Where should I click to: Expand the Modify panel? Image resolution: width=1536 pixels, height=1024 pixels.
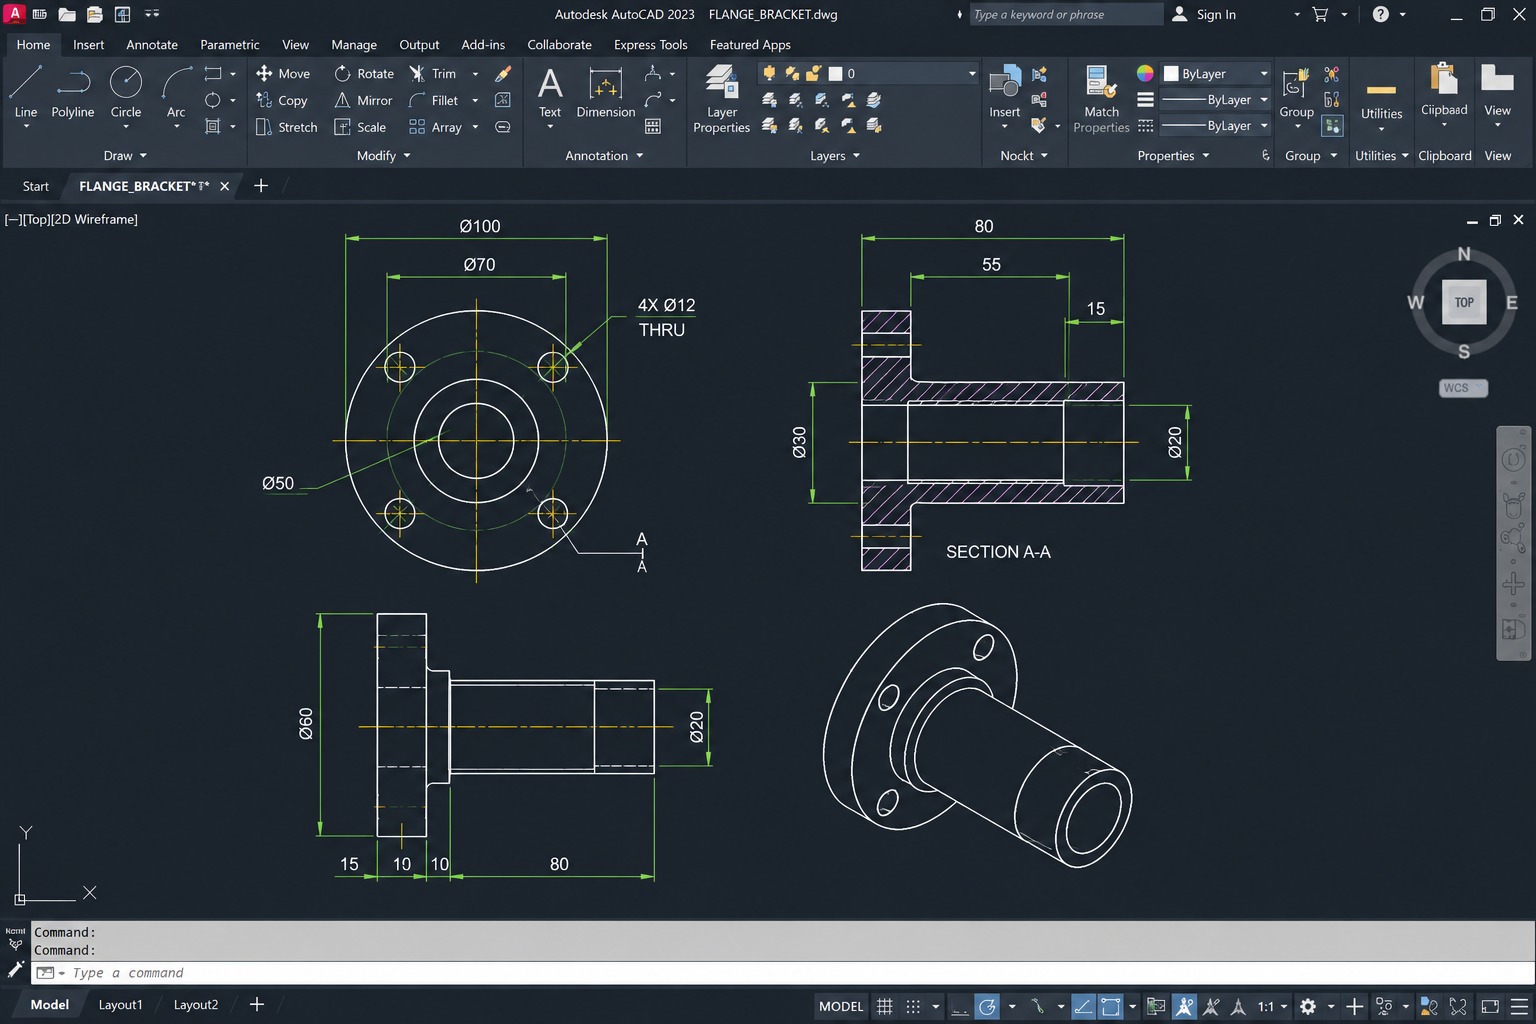[x=384, y=156]
